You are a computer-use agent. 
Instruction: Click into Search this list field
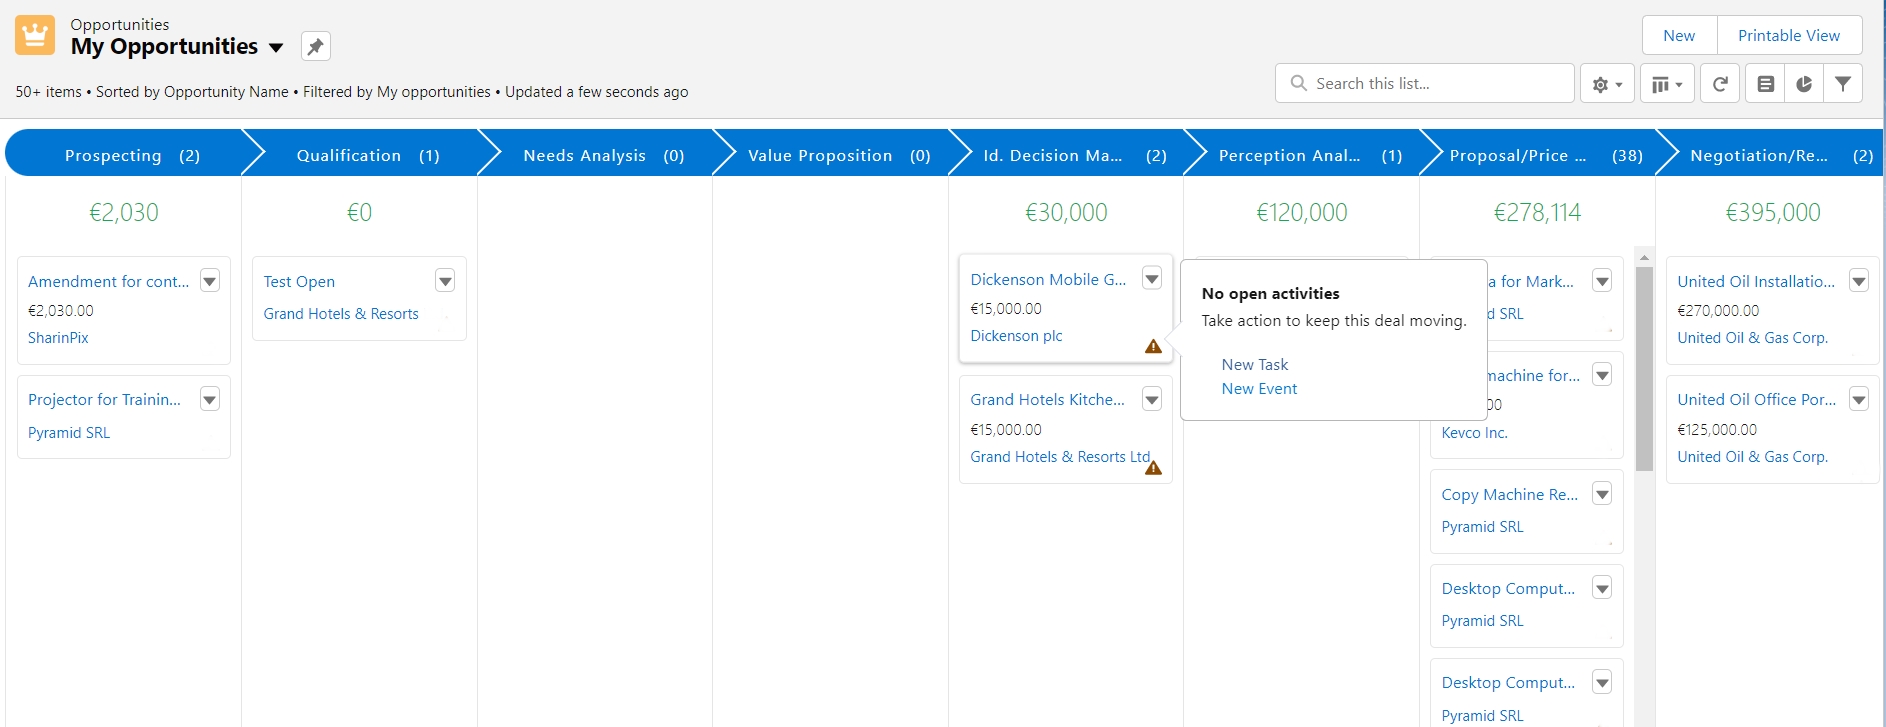coord(1425,83)
